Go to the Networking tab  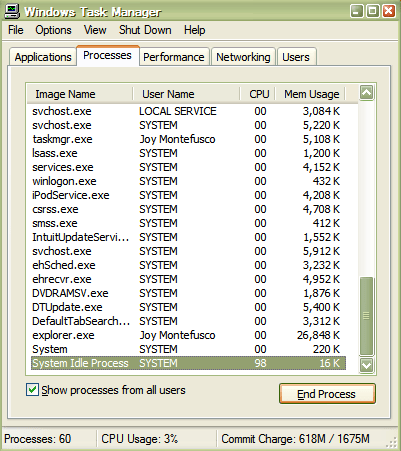point(243,57)
